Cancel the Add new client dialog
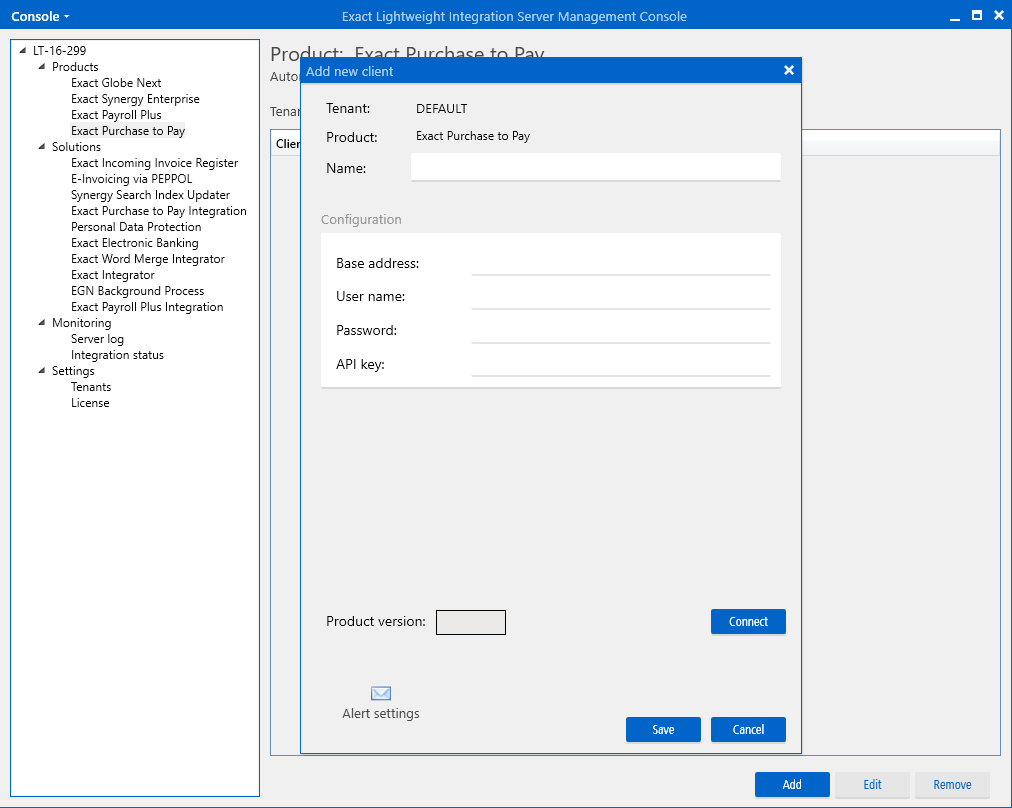 point(748,729)
